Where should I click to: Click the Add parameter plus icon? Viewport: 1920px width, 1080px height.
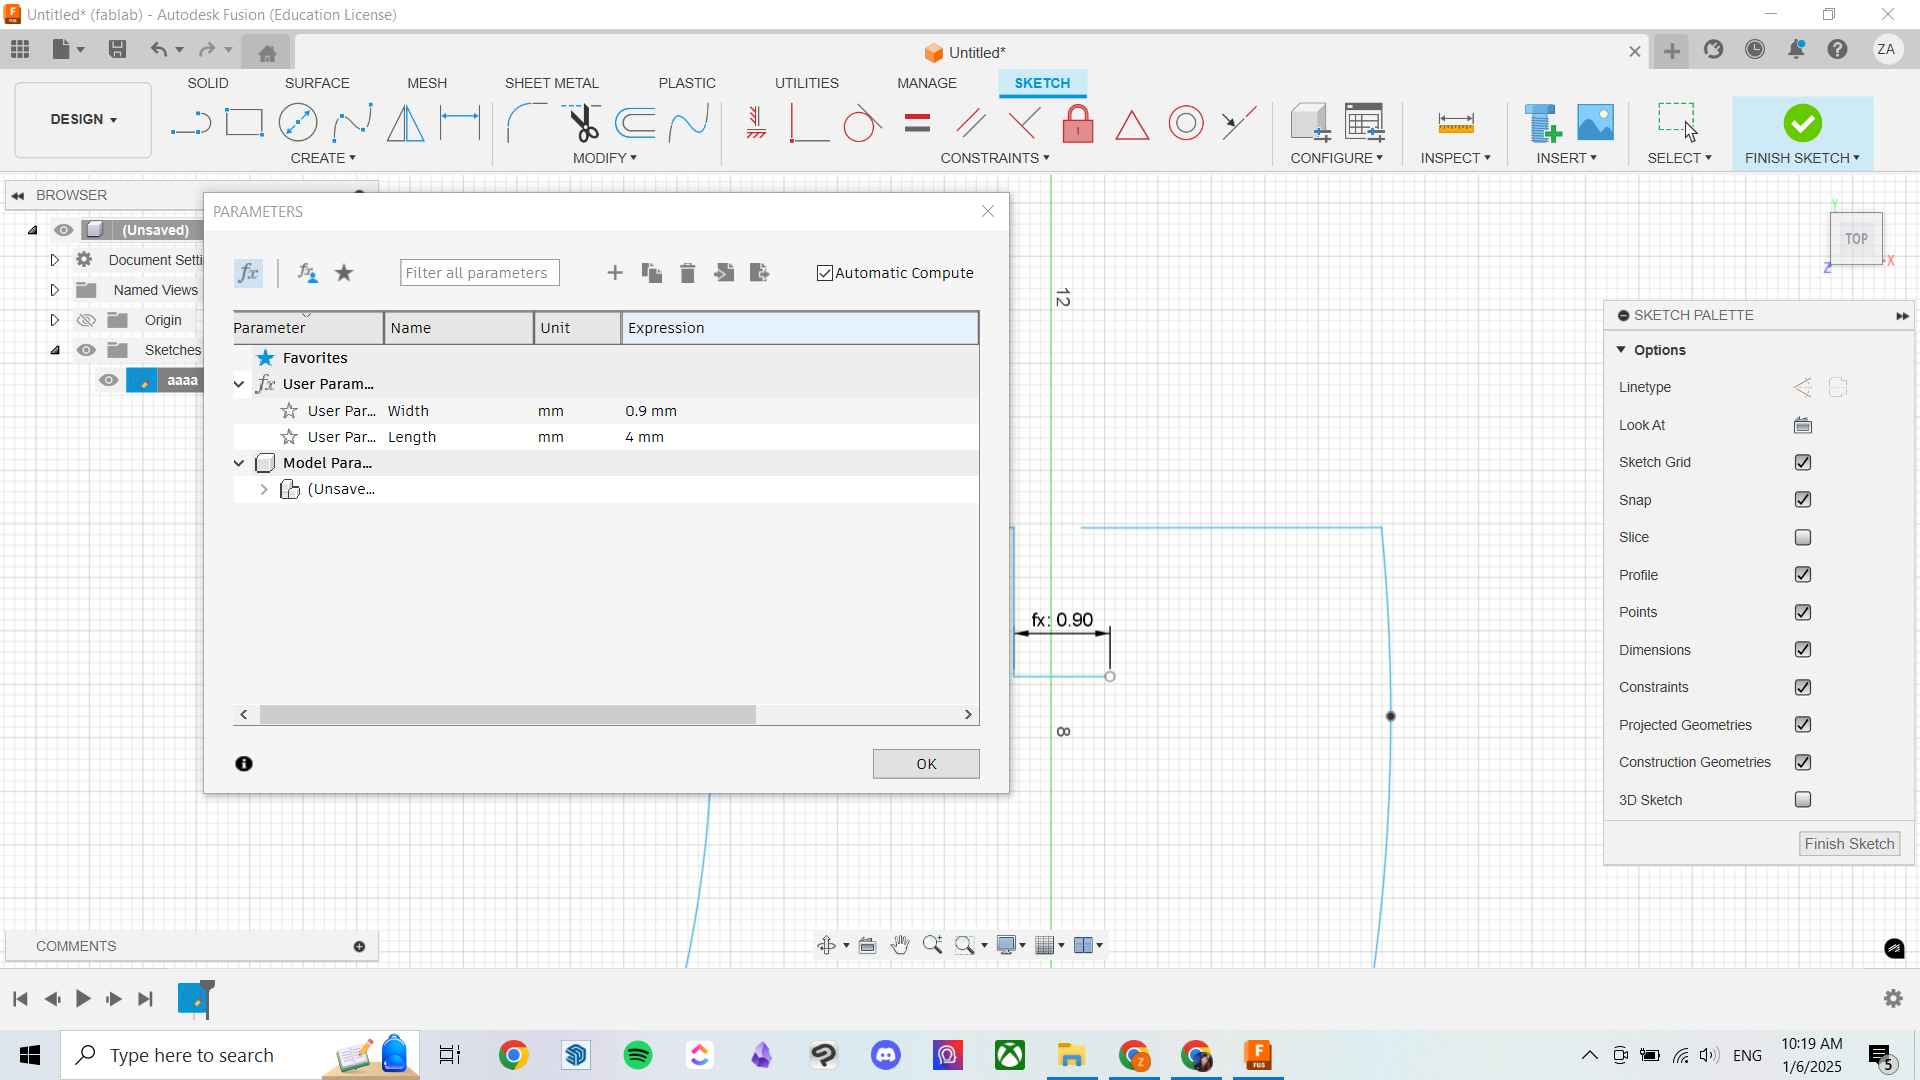(615, 272)
